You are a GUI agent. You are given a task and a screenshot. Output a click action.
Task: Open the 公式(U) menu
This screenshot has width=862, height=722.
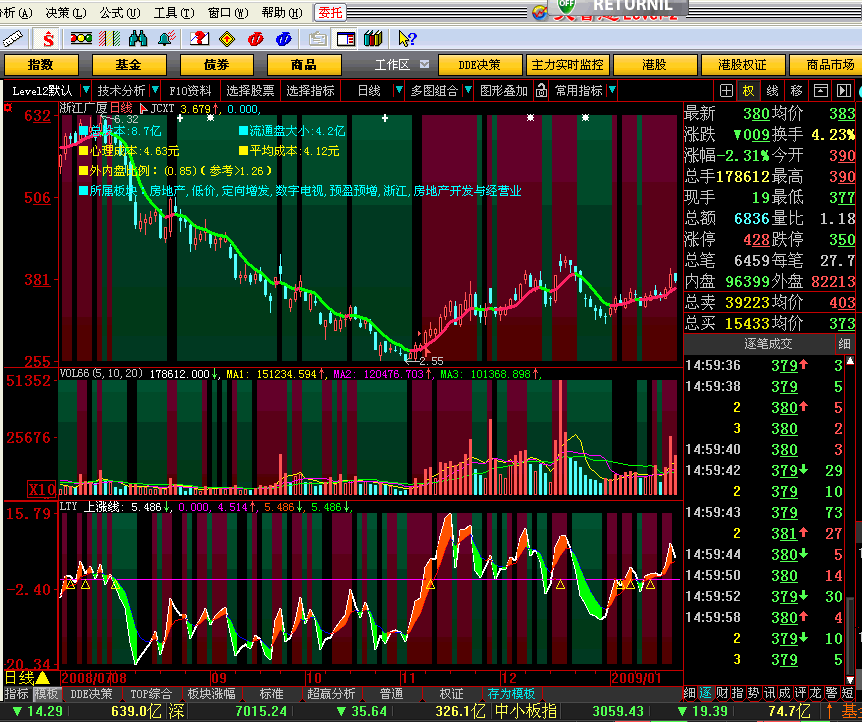(120, 12)
